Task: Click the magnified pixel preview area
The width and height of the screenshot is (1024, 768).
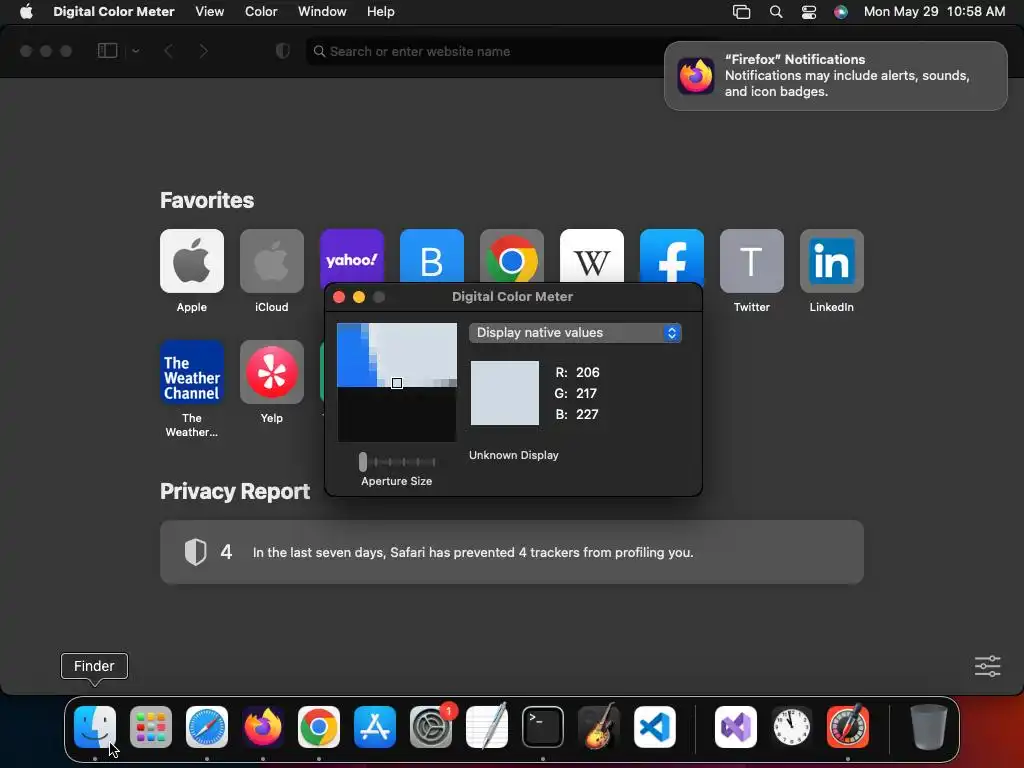Action: (396, 382)
